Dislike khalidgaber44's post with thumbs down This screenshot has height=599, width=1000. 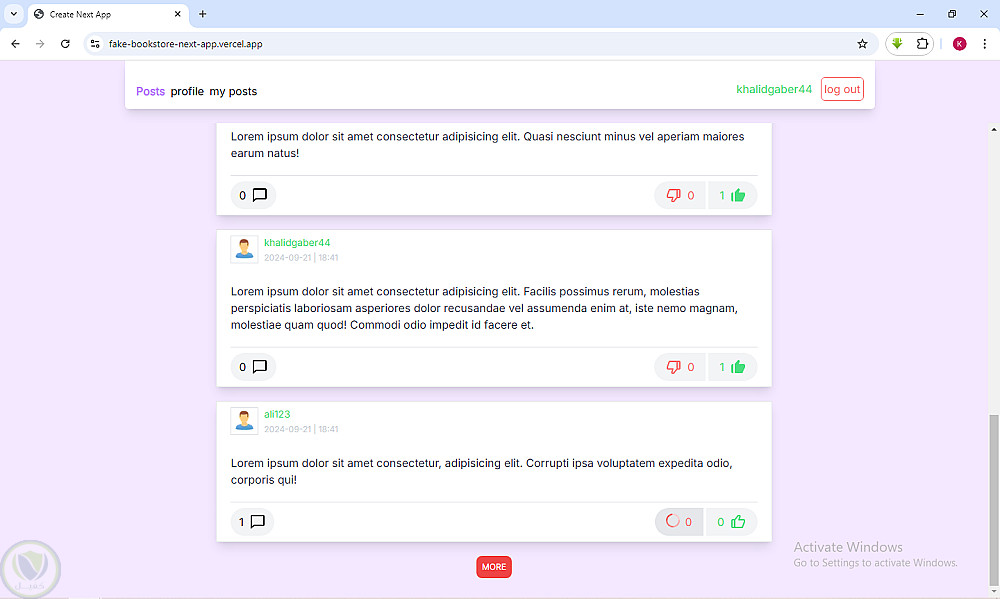pos(680,367)
